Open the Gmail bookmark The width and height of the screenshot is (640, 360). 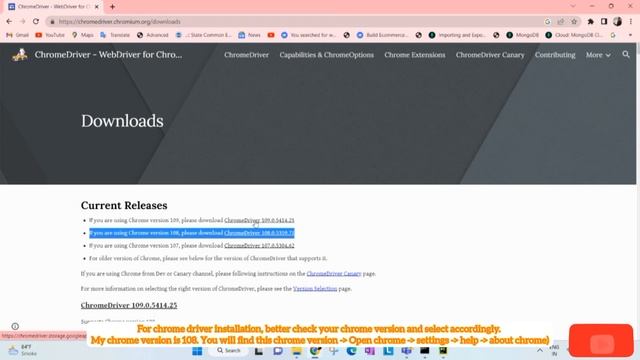tap(17, 35)
